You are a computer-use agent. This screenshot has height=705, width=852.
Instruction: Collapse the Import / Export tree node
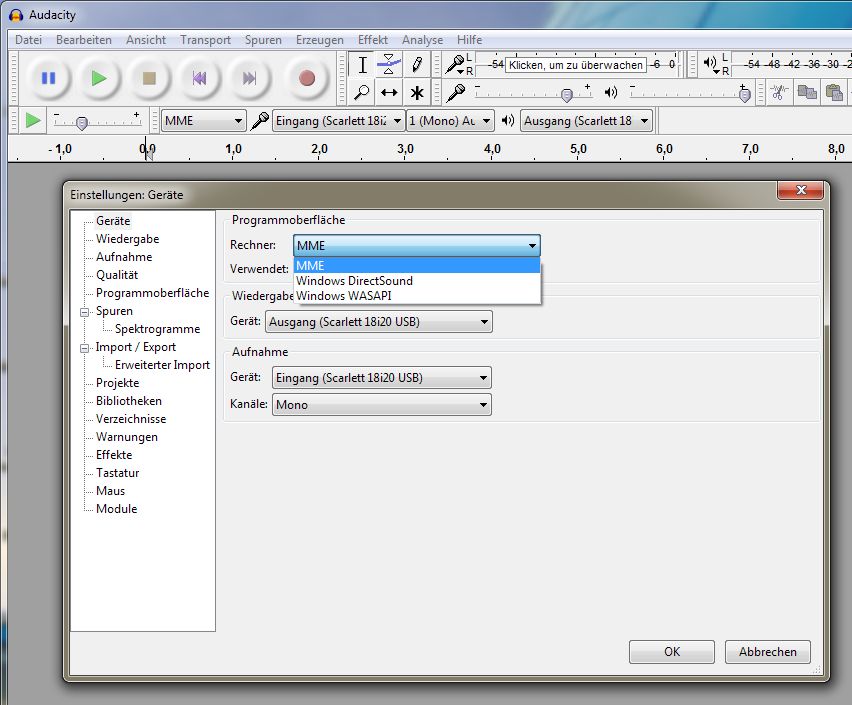(84, 348)
